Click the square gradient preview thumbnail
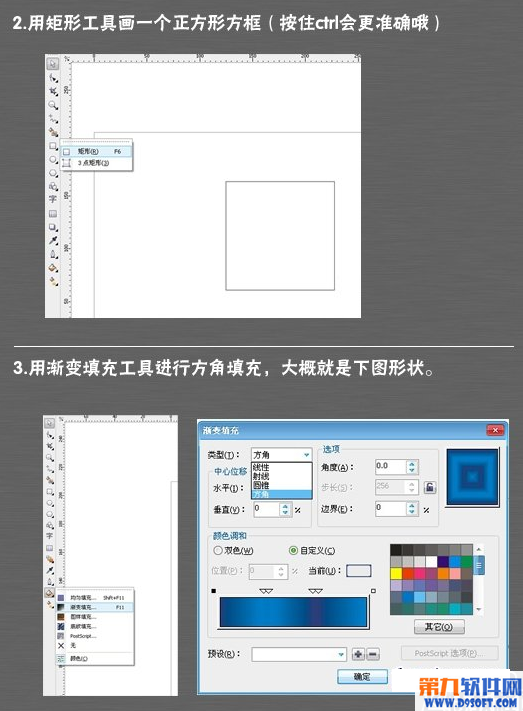 [x=473, y=477]
